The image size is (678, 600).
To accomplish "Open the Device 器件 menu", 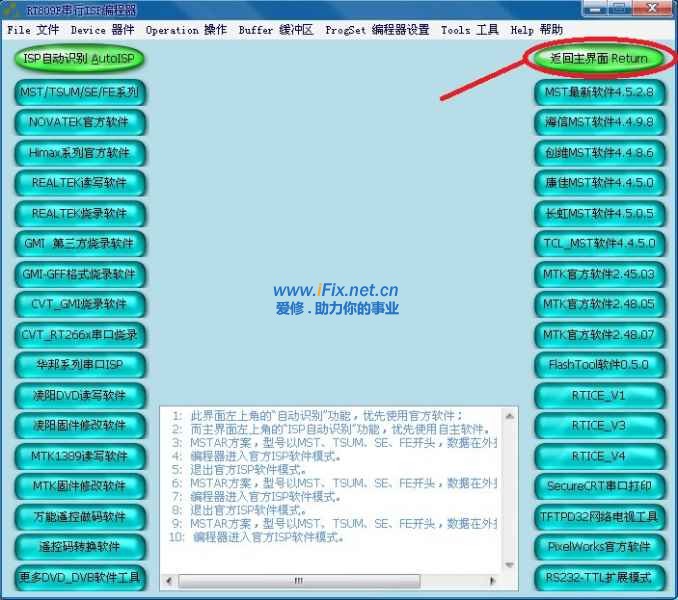I will coord(102,30).
